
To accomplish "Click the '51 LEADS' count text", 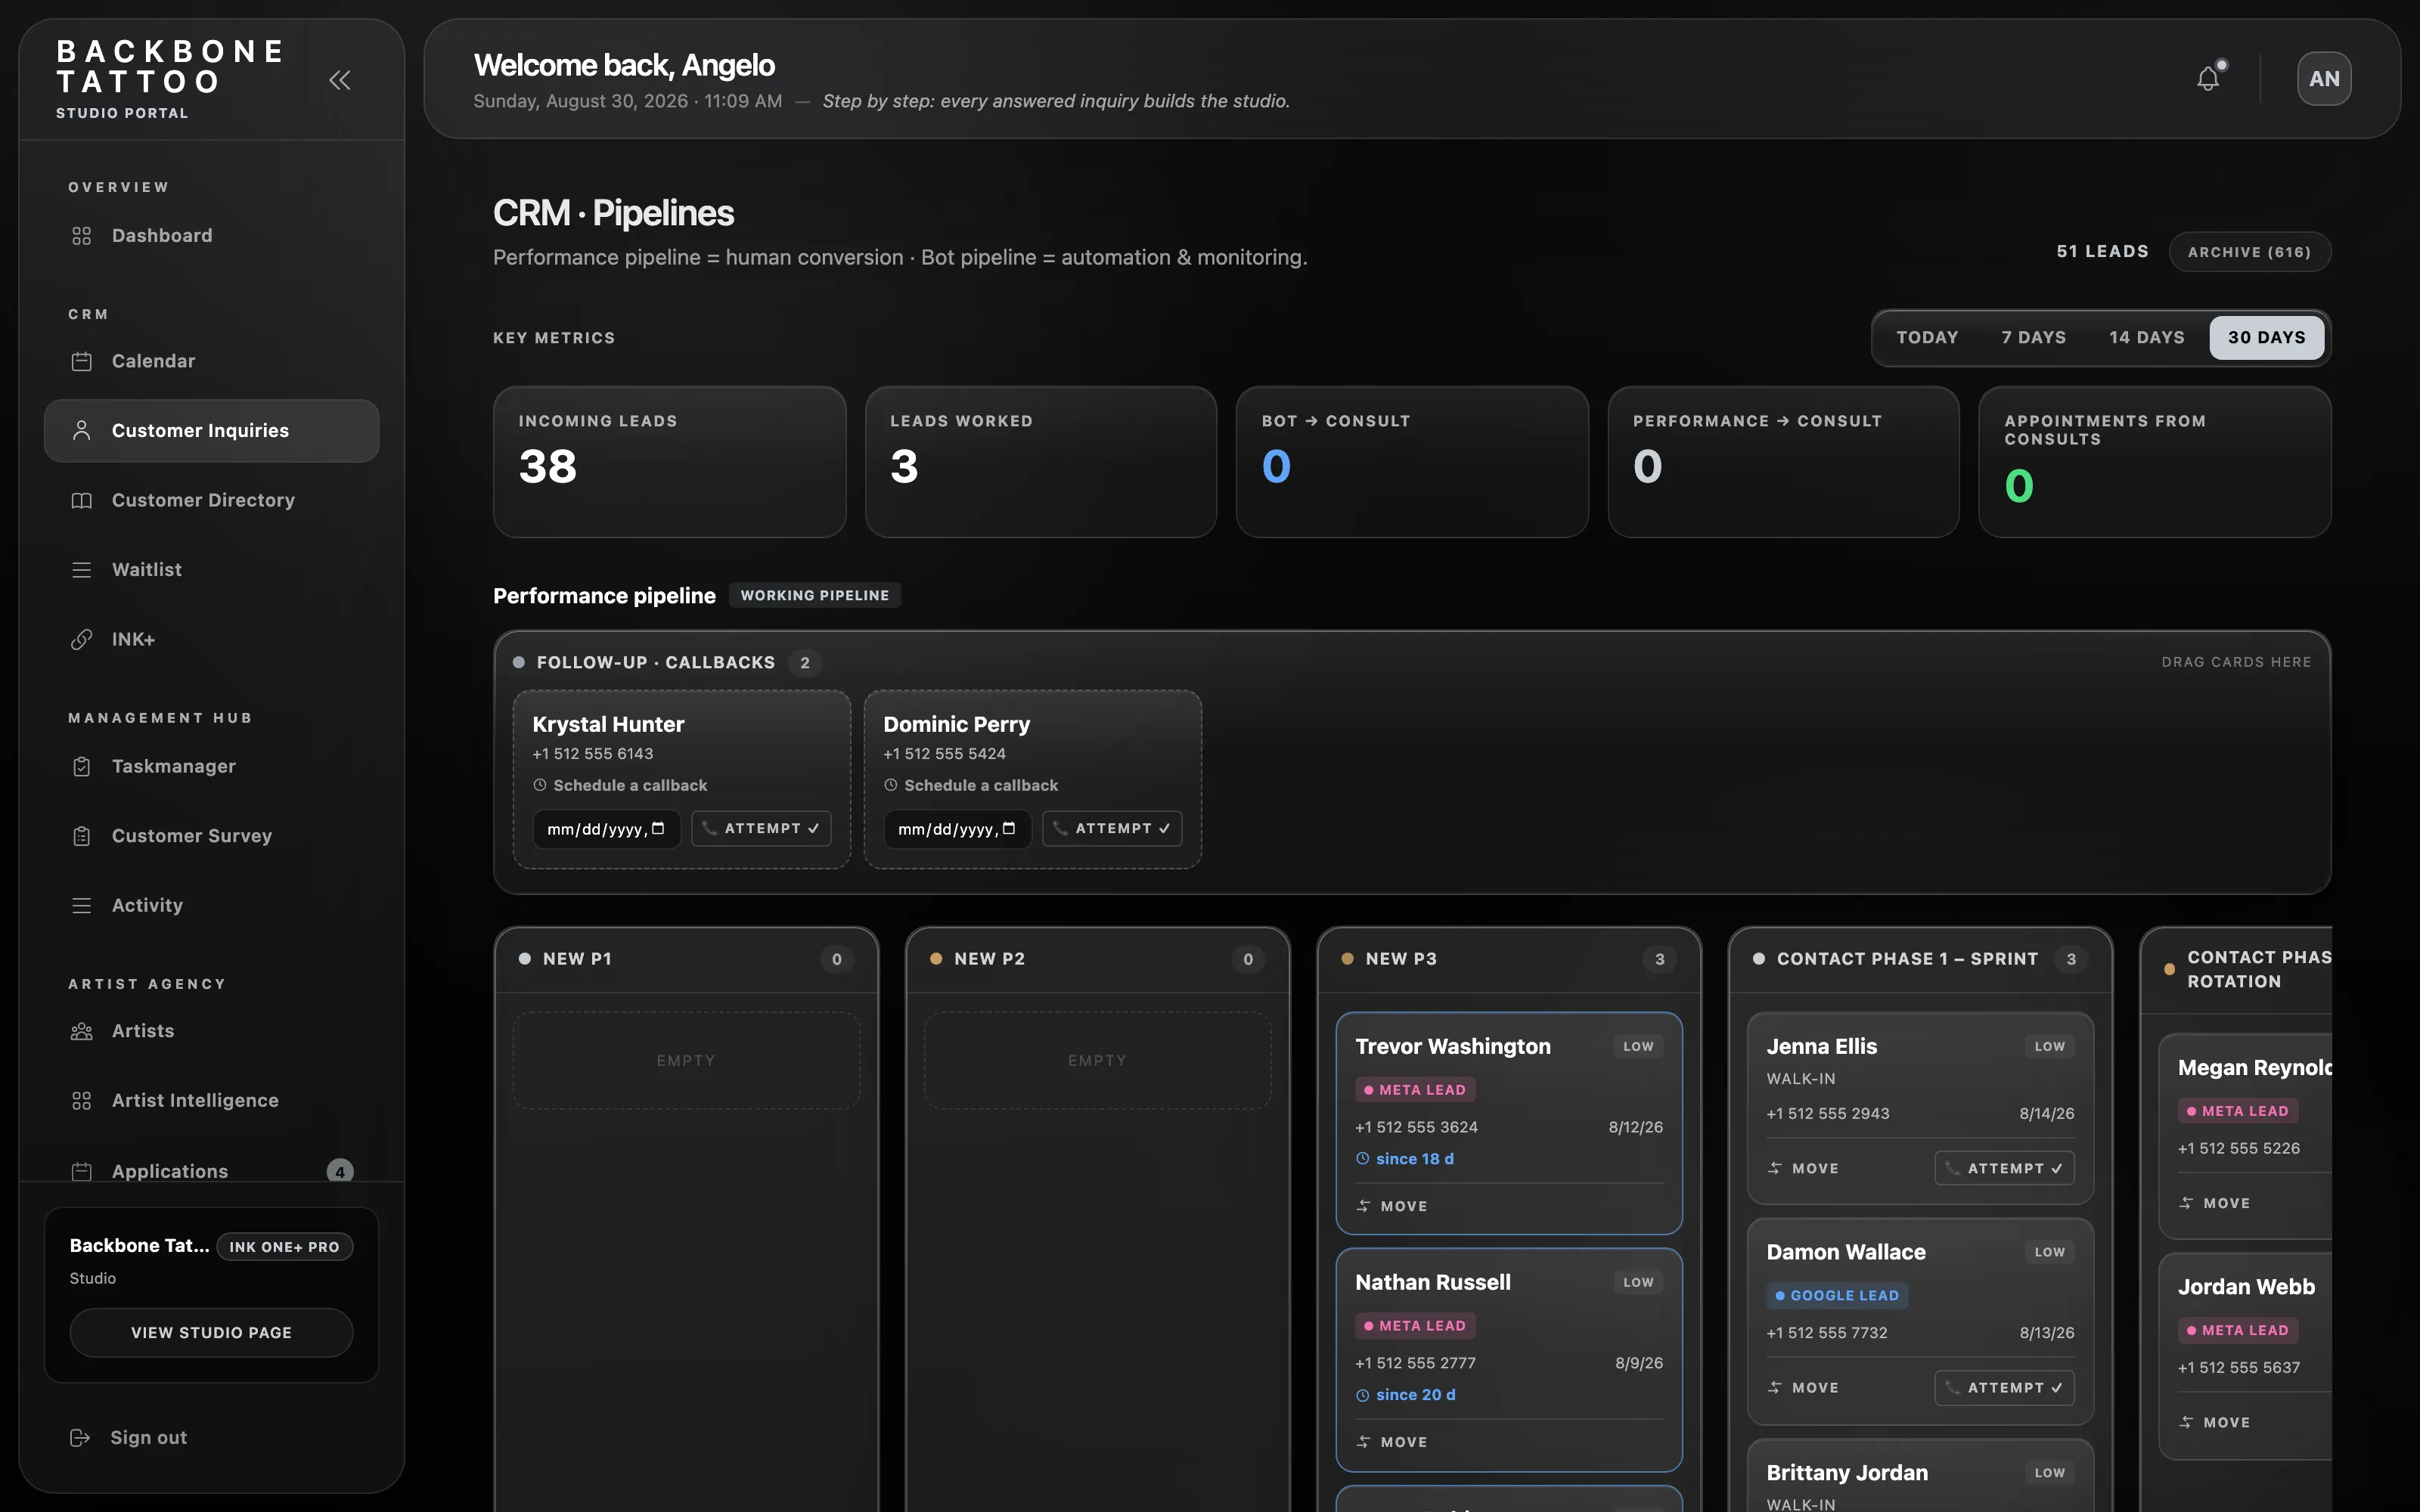I will pos(2103,252).
